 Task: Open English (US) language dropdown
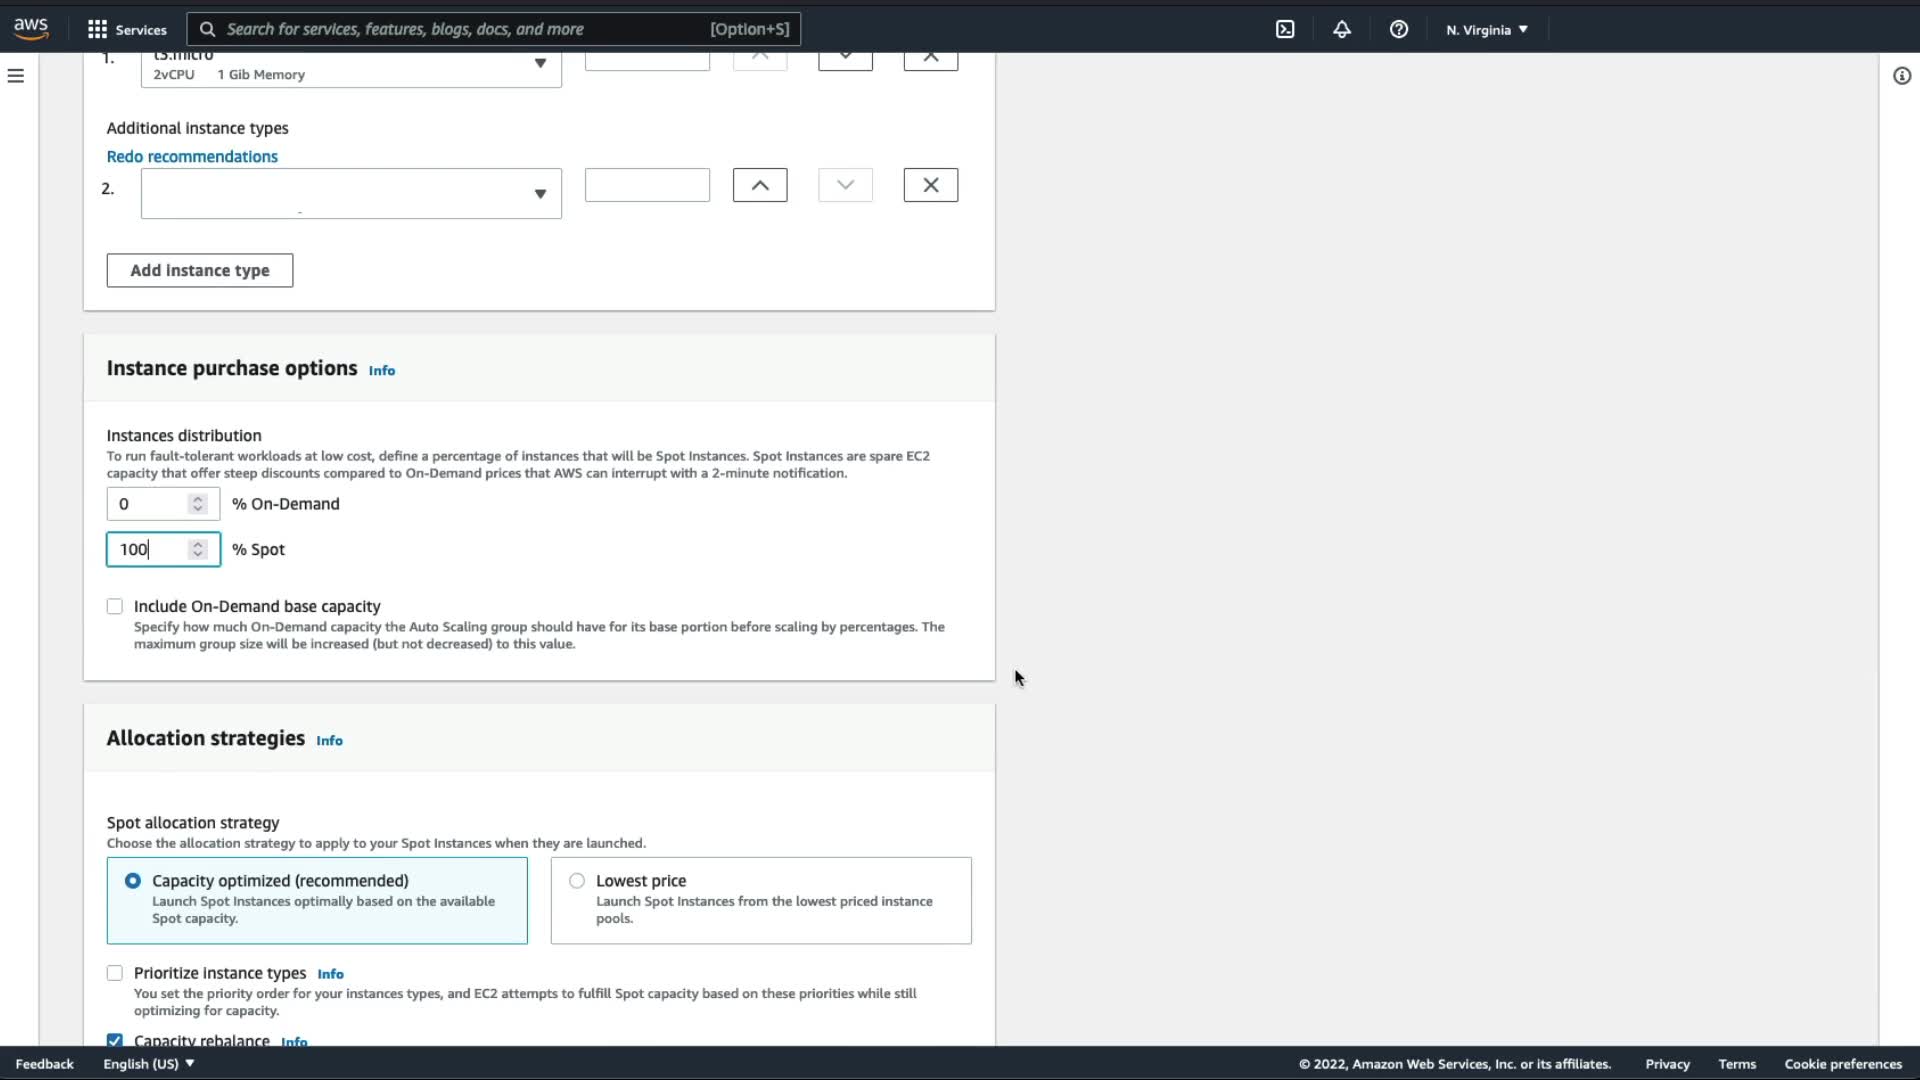148,1064
